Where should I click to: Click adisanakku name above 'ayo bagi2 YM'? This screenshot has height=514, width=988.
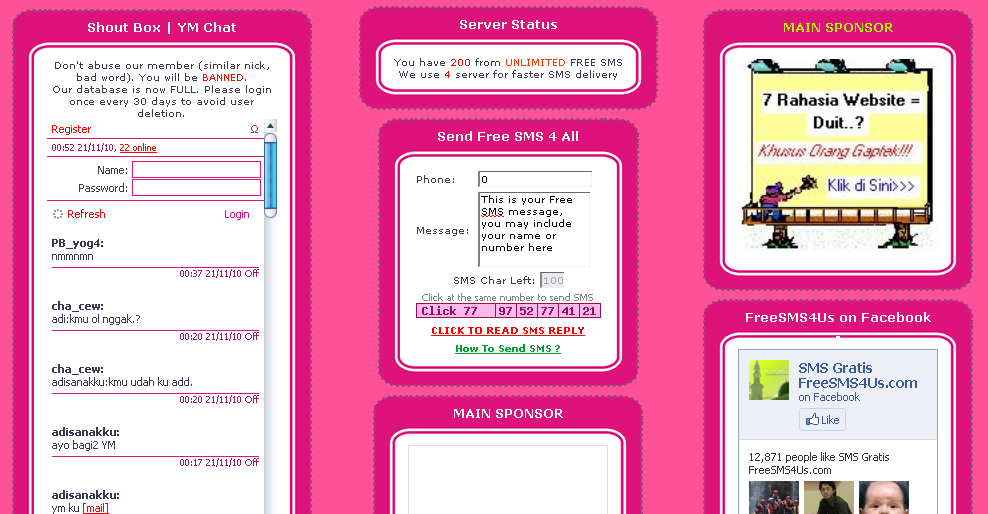click(85, 432)
